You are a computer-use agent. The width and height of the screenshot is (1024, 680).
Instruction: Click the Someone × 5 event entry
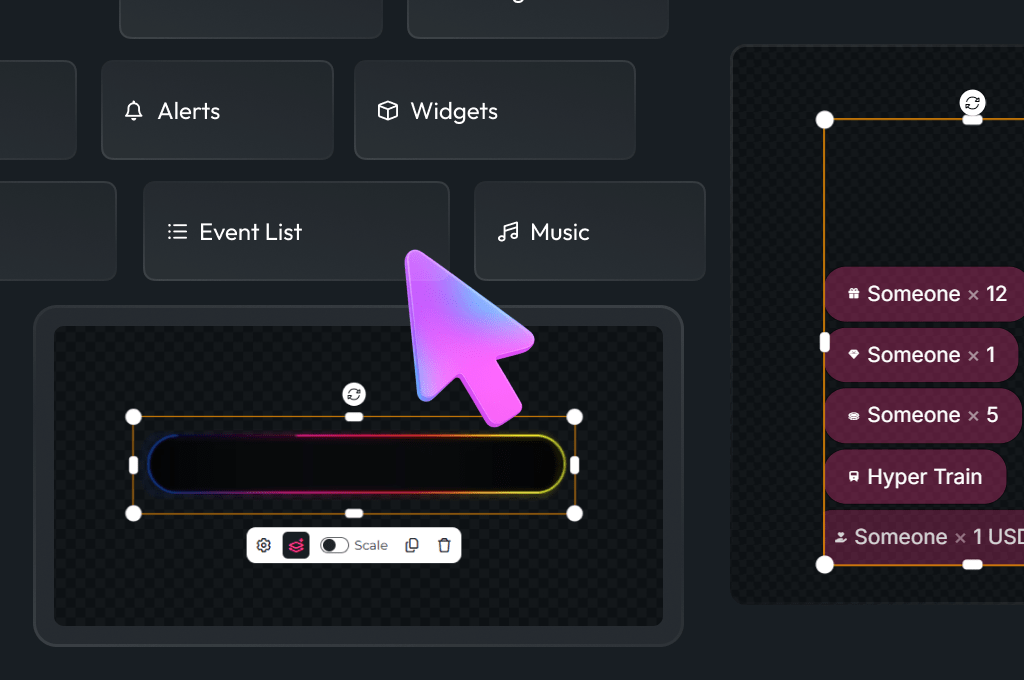point(923,415)
